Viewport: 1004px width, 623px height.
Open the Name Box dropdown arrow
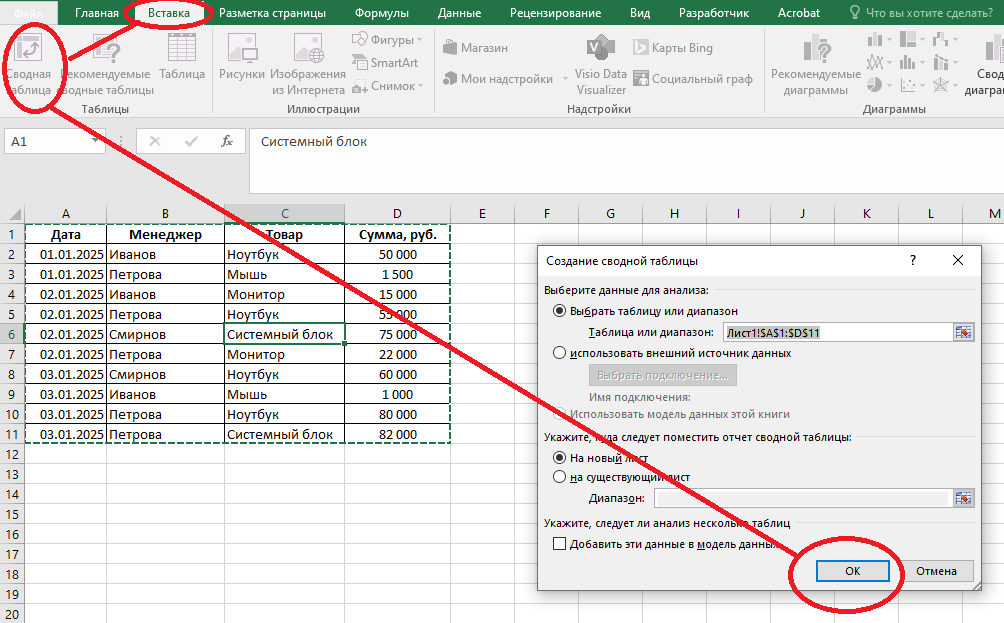point(95,141)
